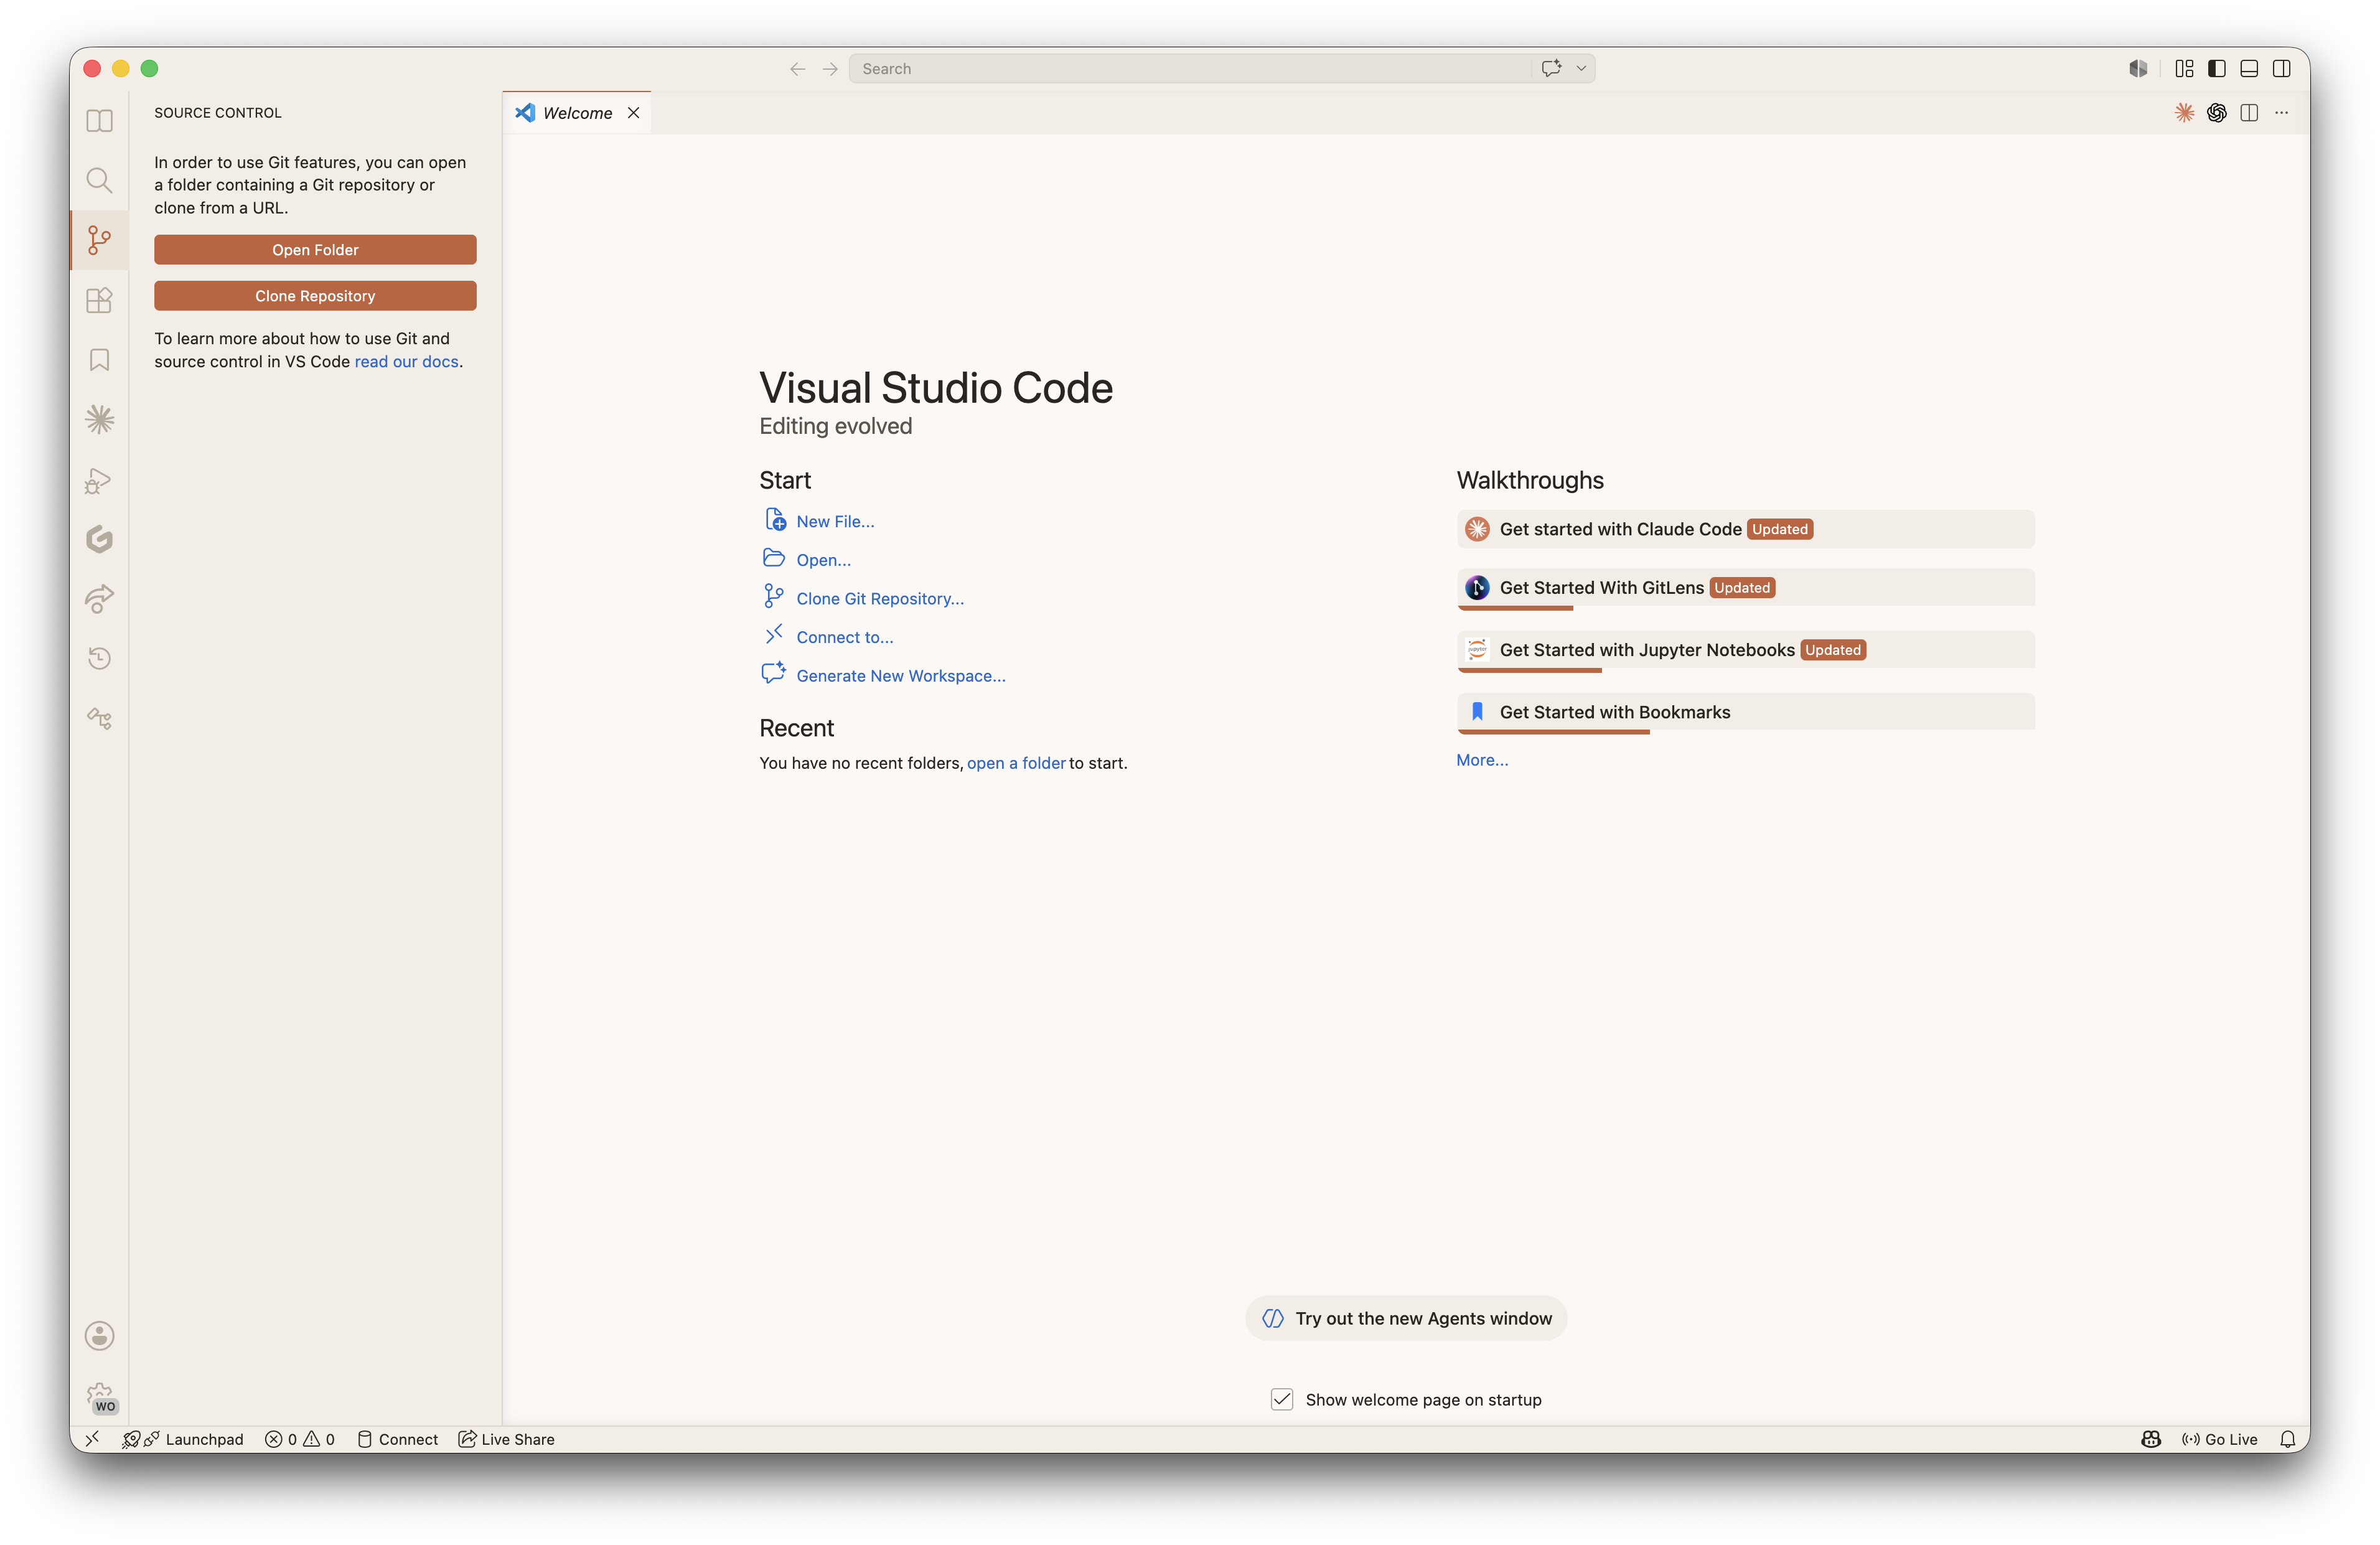This screenshot has width=2380, height=1545.
Task: Open the GitLens view in activity bar
Action: pyautogui.click(x=99, y=539)
